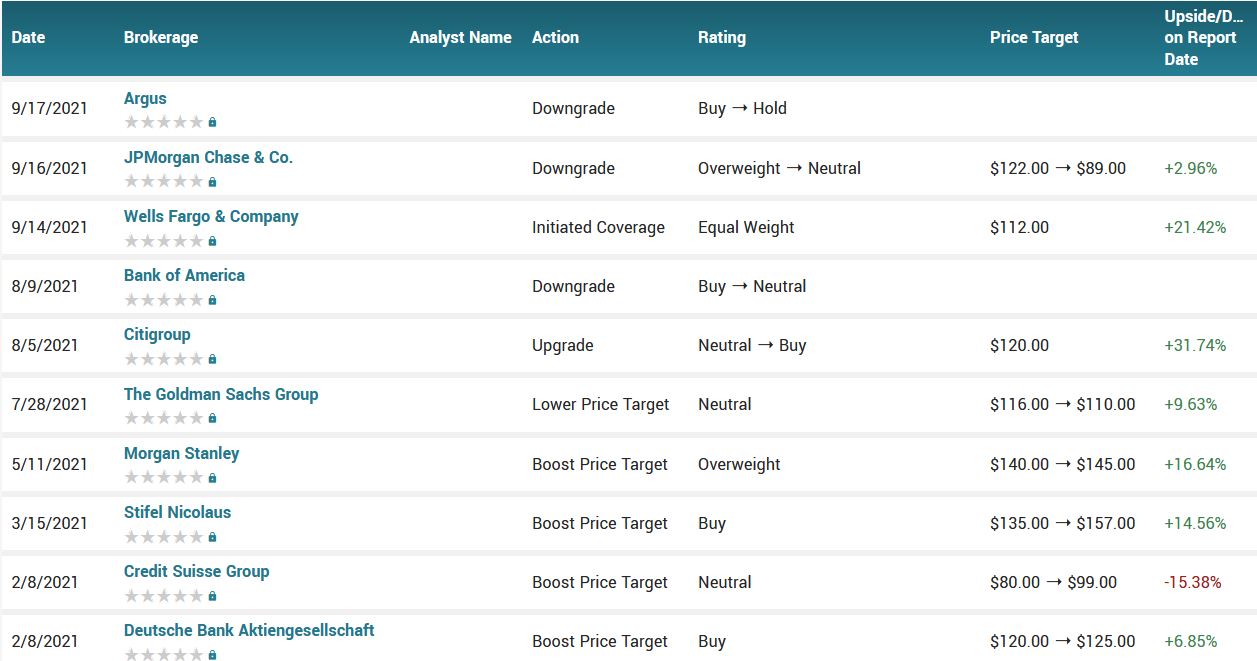The image size is (1257, 661).
Task: Open the Wells Fargo & Company link
Action: (x=211, y=216)
